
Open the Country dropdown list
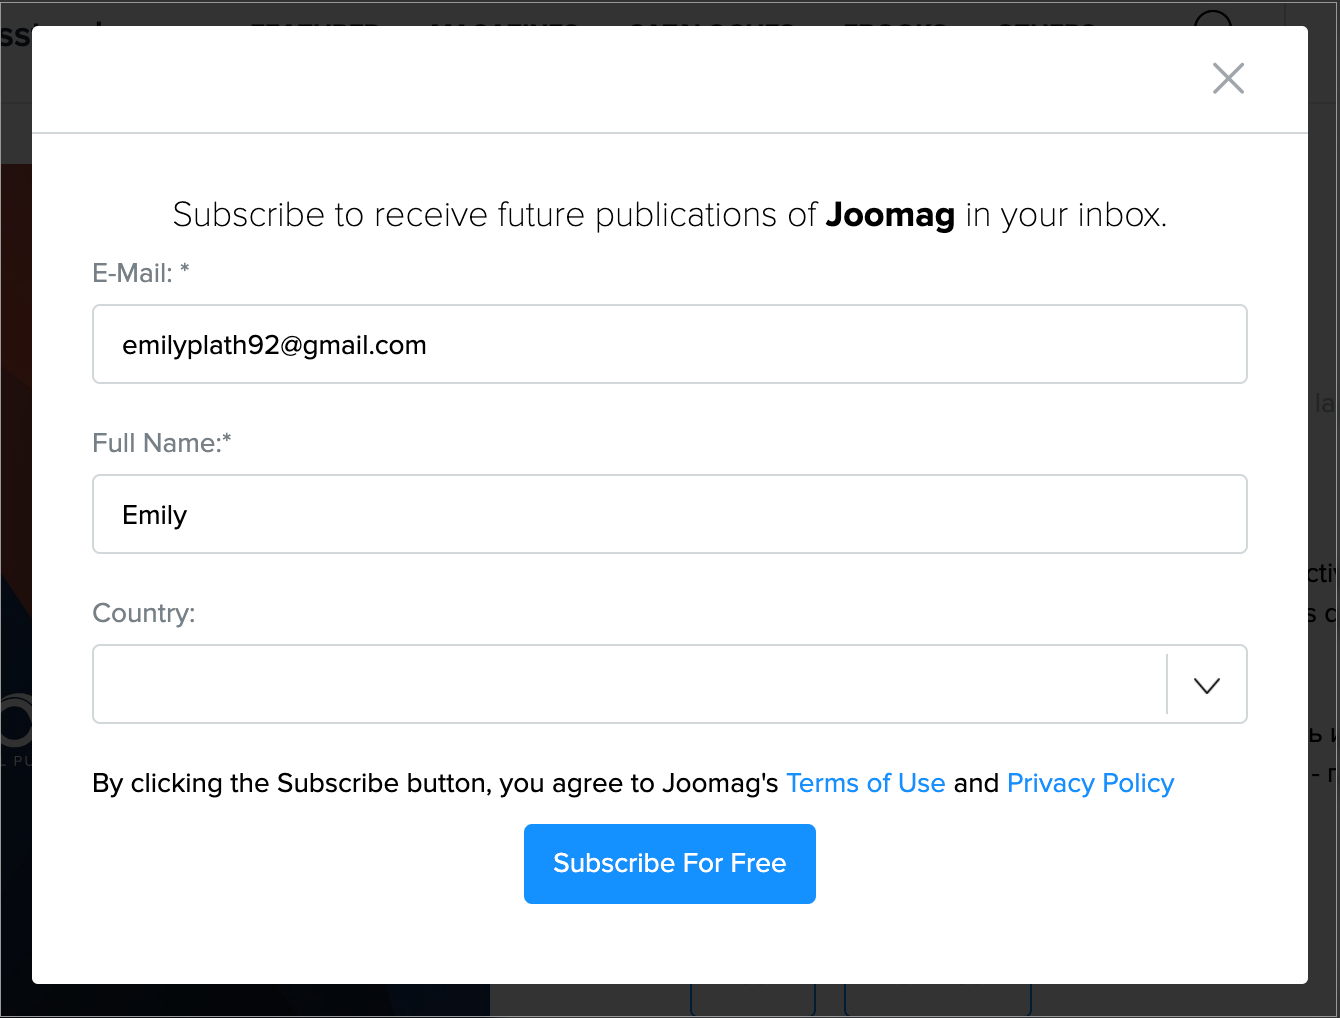[x=630, y=684]
